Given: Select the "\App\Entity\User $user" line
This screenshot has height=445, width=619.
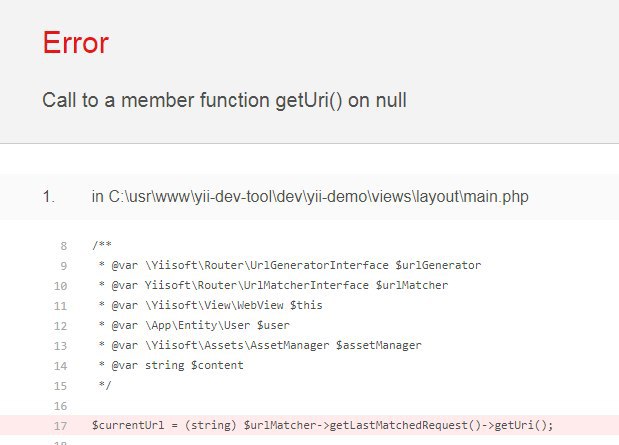Looking at the screenshot, I should (x=194, y=325).
